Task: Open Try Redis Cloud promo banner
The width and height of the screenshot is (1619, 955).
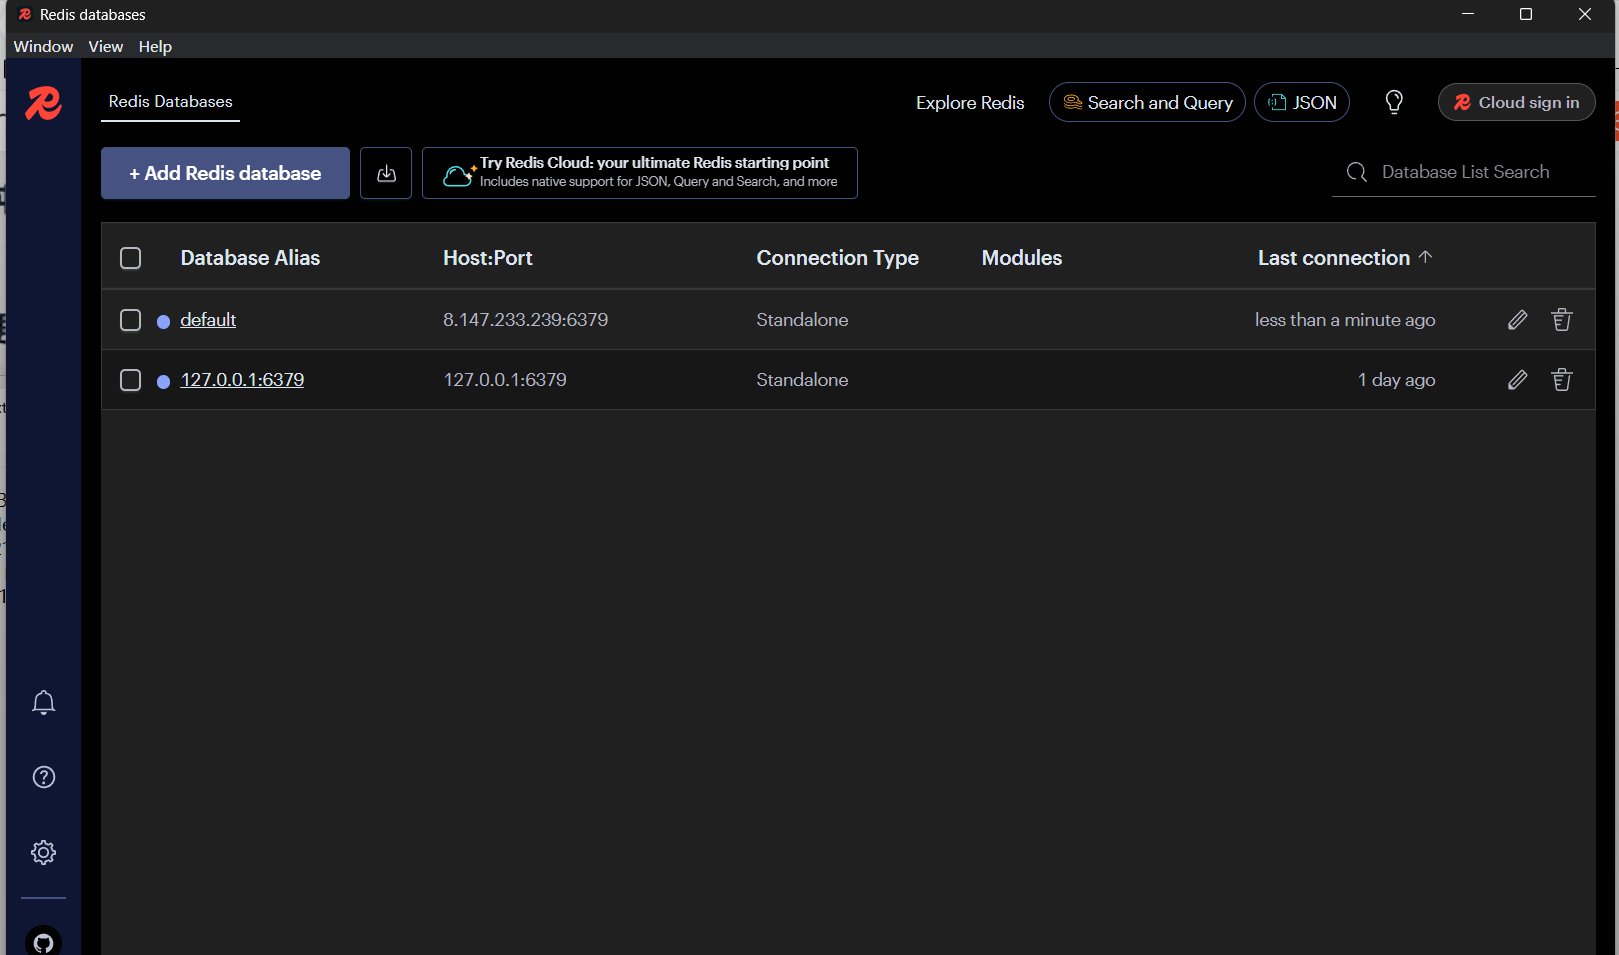Action: coord(640,173)
